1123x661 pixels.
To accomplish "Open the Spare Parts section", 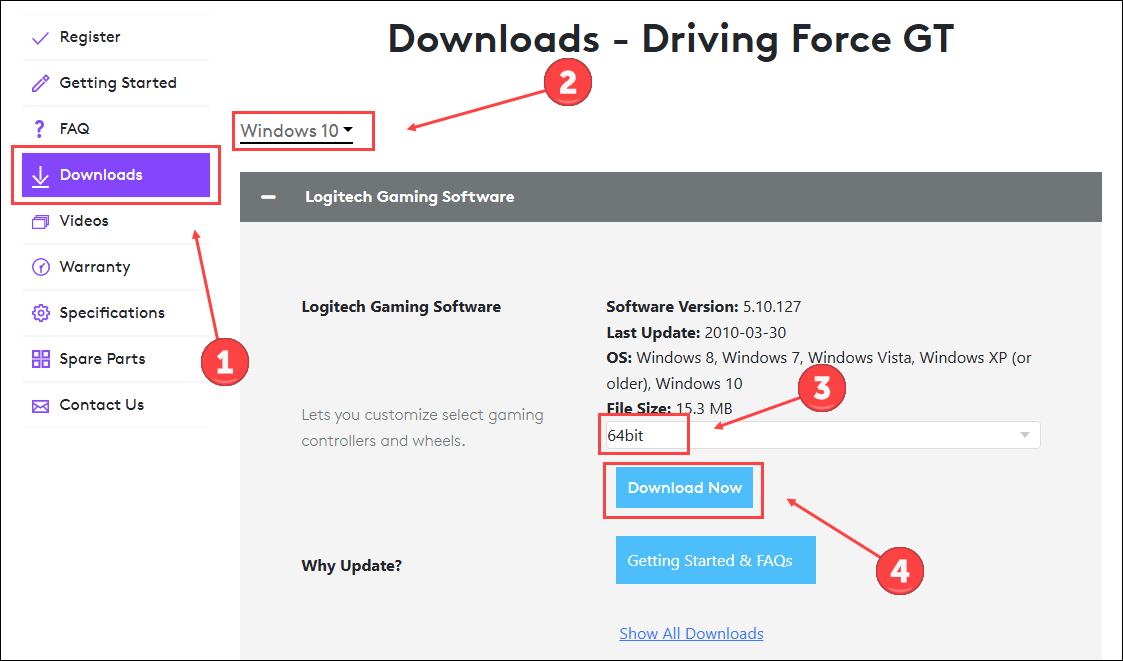I will click(116, 359).
